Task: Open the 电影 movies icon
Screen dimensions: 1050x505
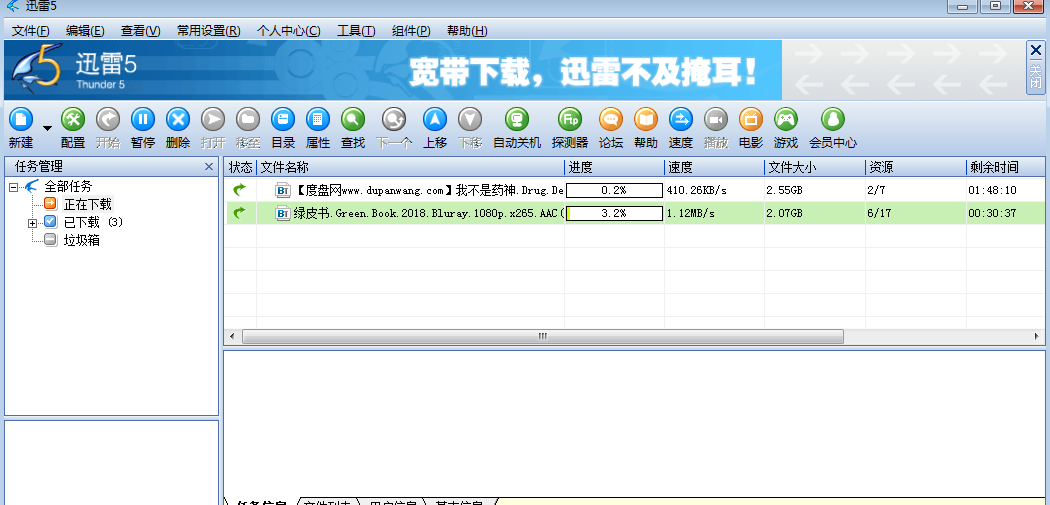Action: (751, 121)
